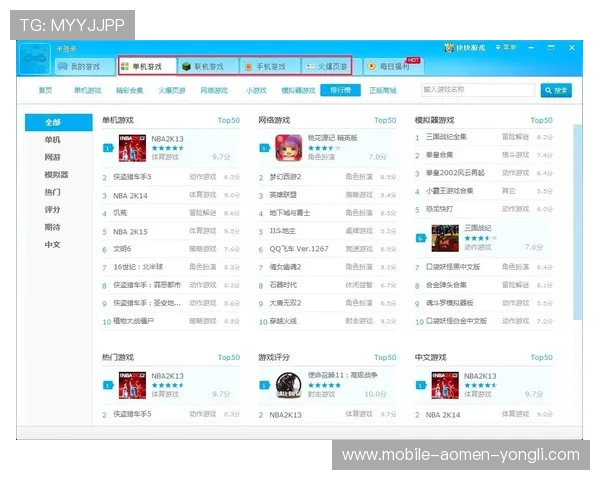Click the 快快游戏 logo icon
Image resolution: width=600 pixels, height=480 pixels.
click(x=448, y=47)
